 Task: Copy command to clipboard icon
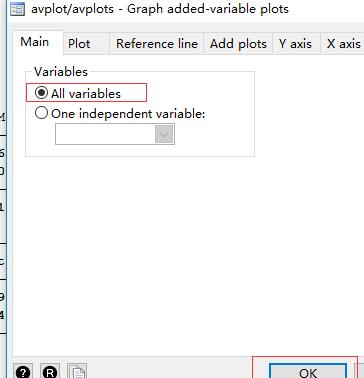[x=77, y=372]
